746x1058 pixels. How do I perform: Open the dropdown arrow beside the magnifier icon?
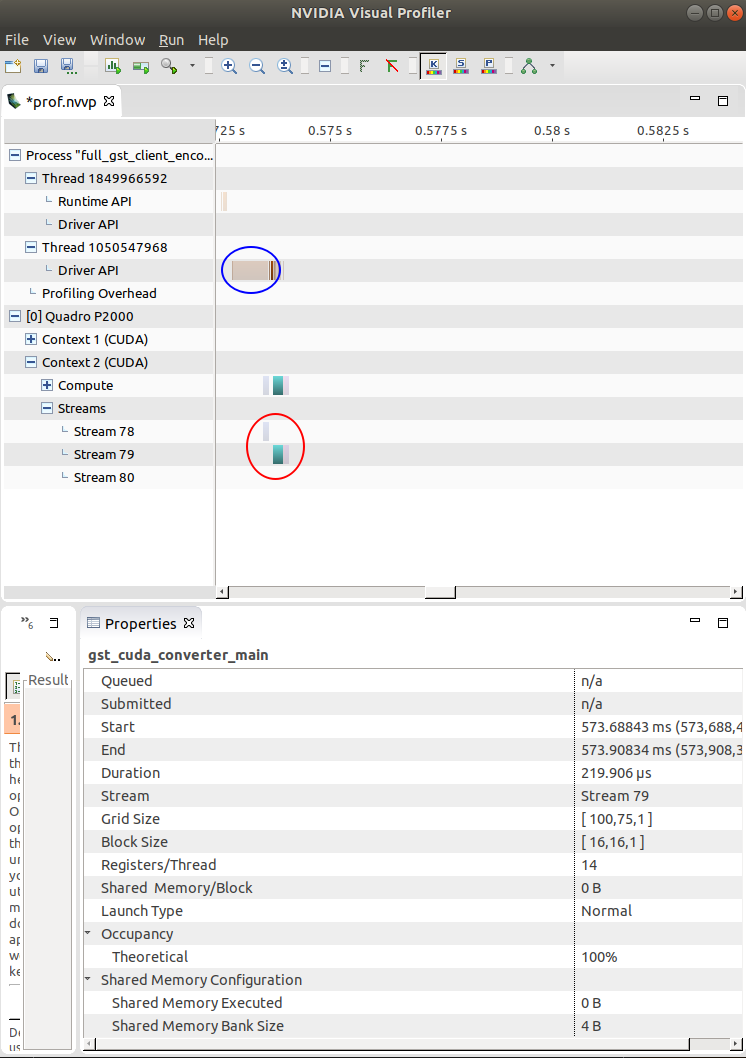coord(192,66)
